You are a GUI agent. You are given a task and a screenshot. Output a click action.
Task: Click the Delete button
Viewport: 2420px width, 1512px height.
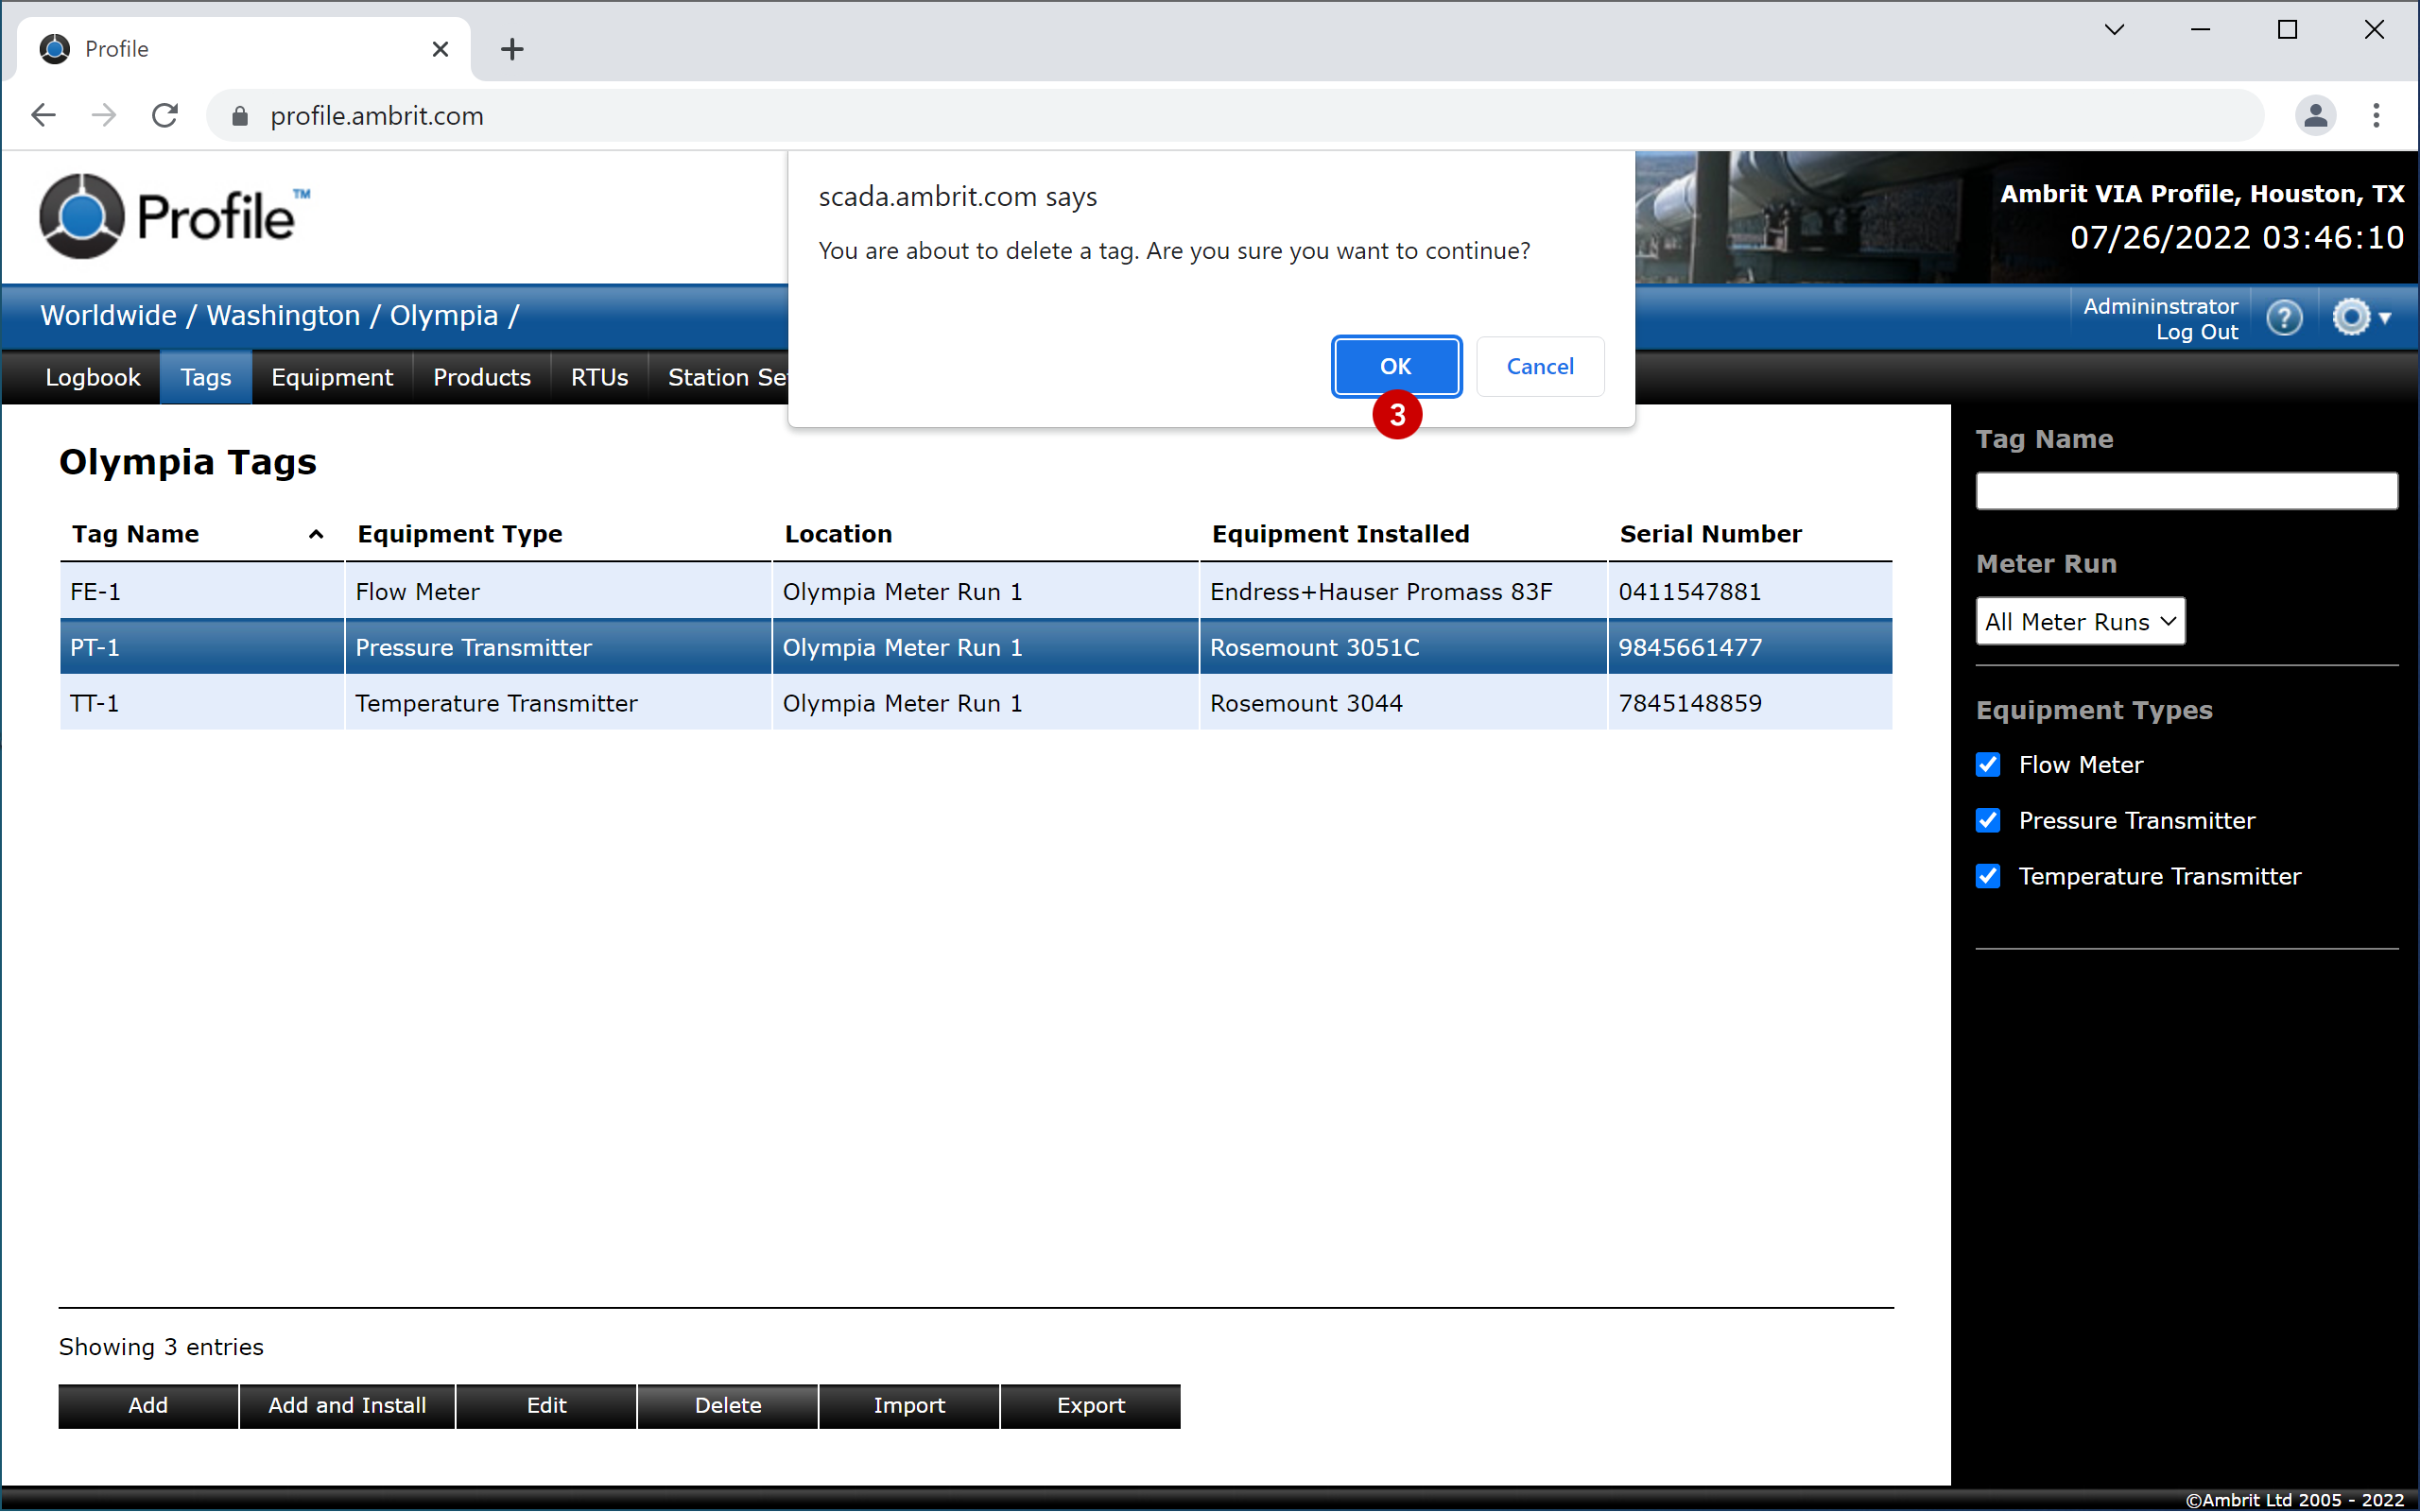point(728,1406)
